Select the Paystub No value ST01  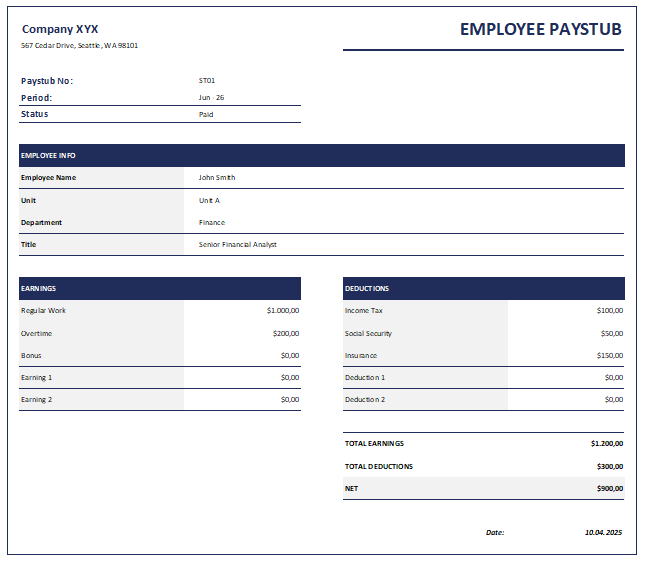point(207,80)
